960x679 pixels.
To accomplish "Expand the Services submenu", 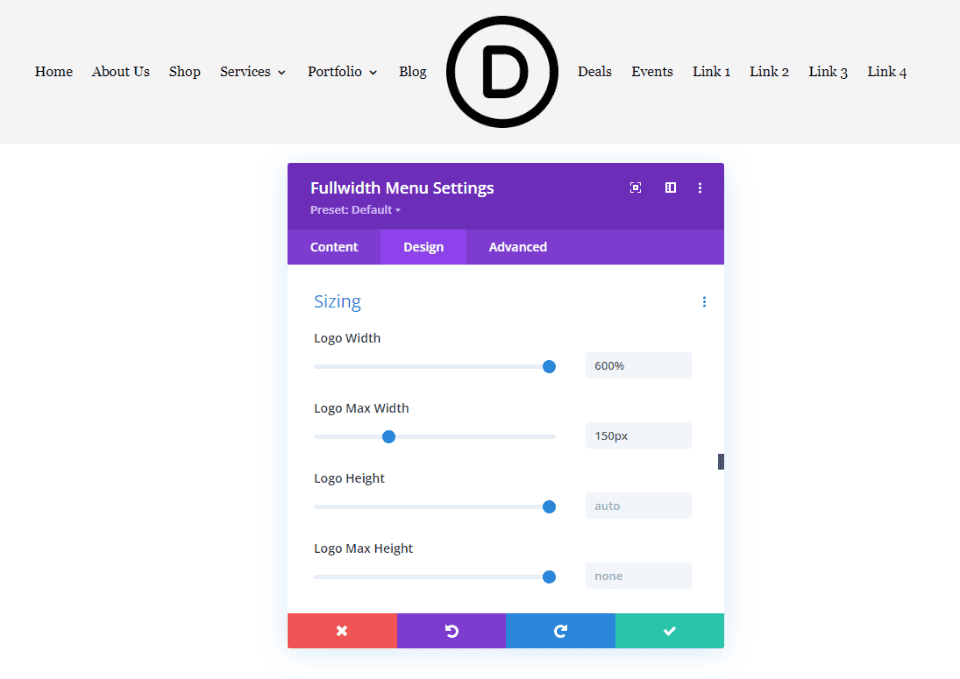I will (x=253, y=72).
